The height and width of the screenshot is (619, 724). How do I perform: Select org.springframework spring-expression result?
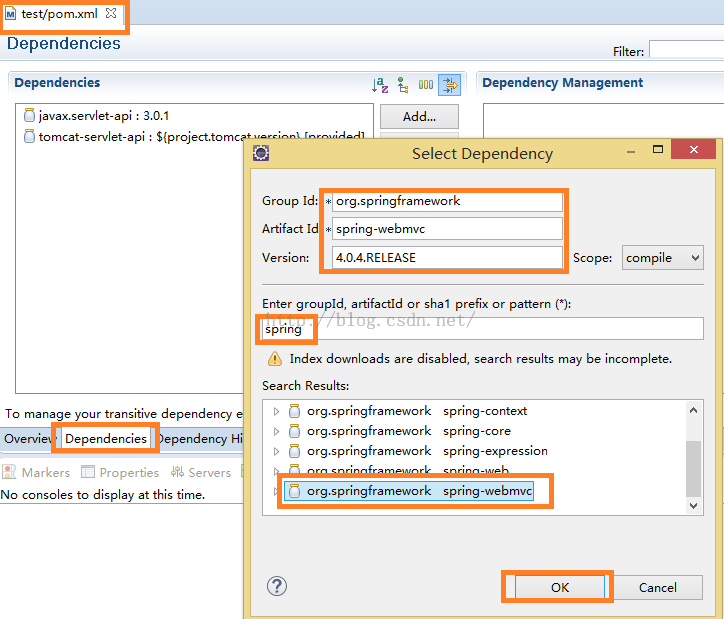click(418, 451)
